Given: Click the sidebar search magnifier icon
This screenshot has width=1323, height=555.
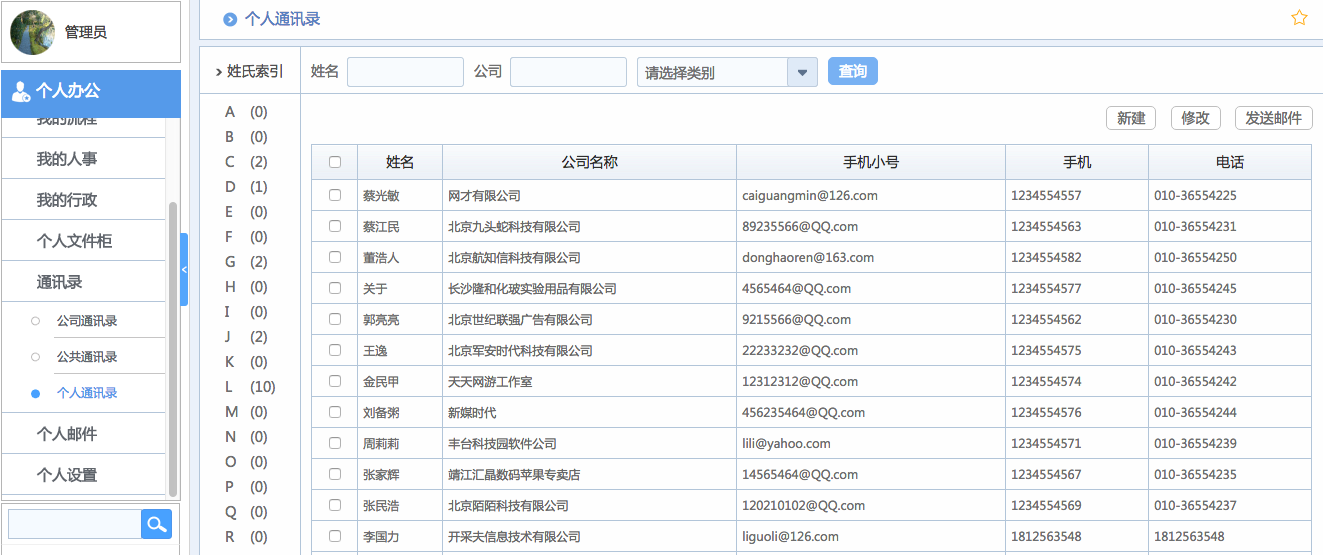Looking at the screenshot, I should pos(156,524).
